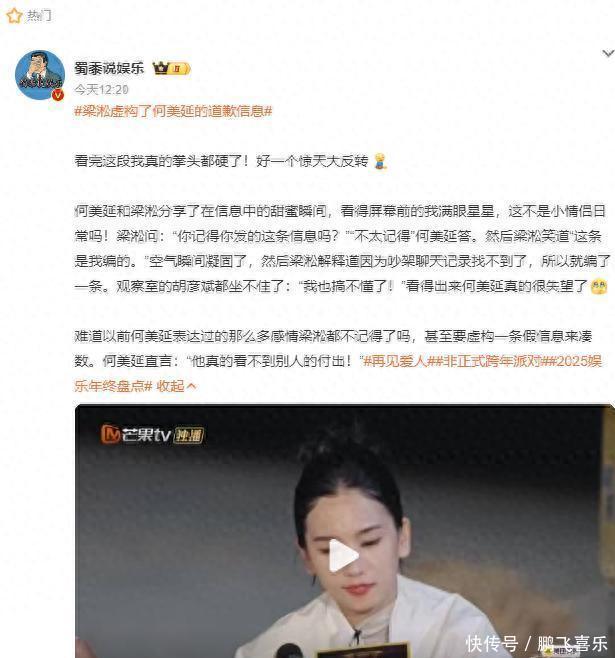
Task: Click the 芒果tv logo on video
Action: (136, 434)
